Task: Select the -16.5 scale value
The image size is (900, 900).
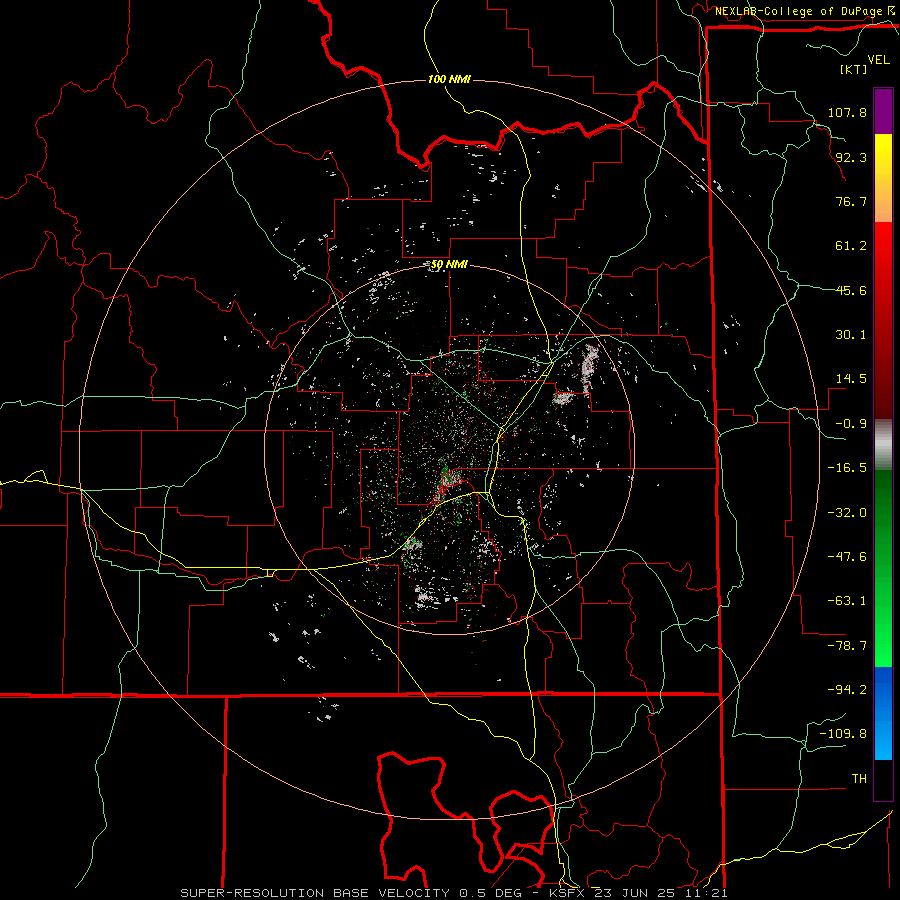Action: coord(847,468)
